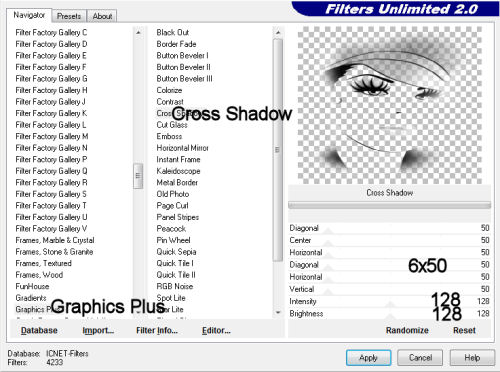Image resolution: width=500 pixels, height=372 pixels.
Task: Click the Cancel button
Action: 420,358
